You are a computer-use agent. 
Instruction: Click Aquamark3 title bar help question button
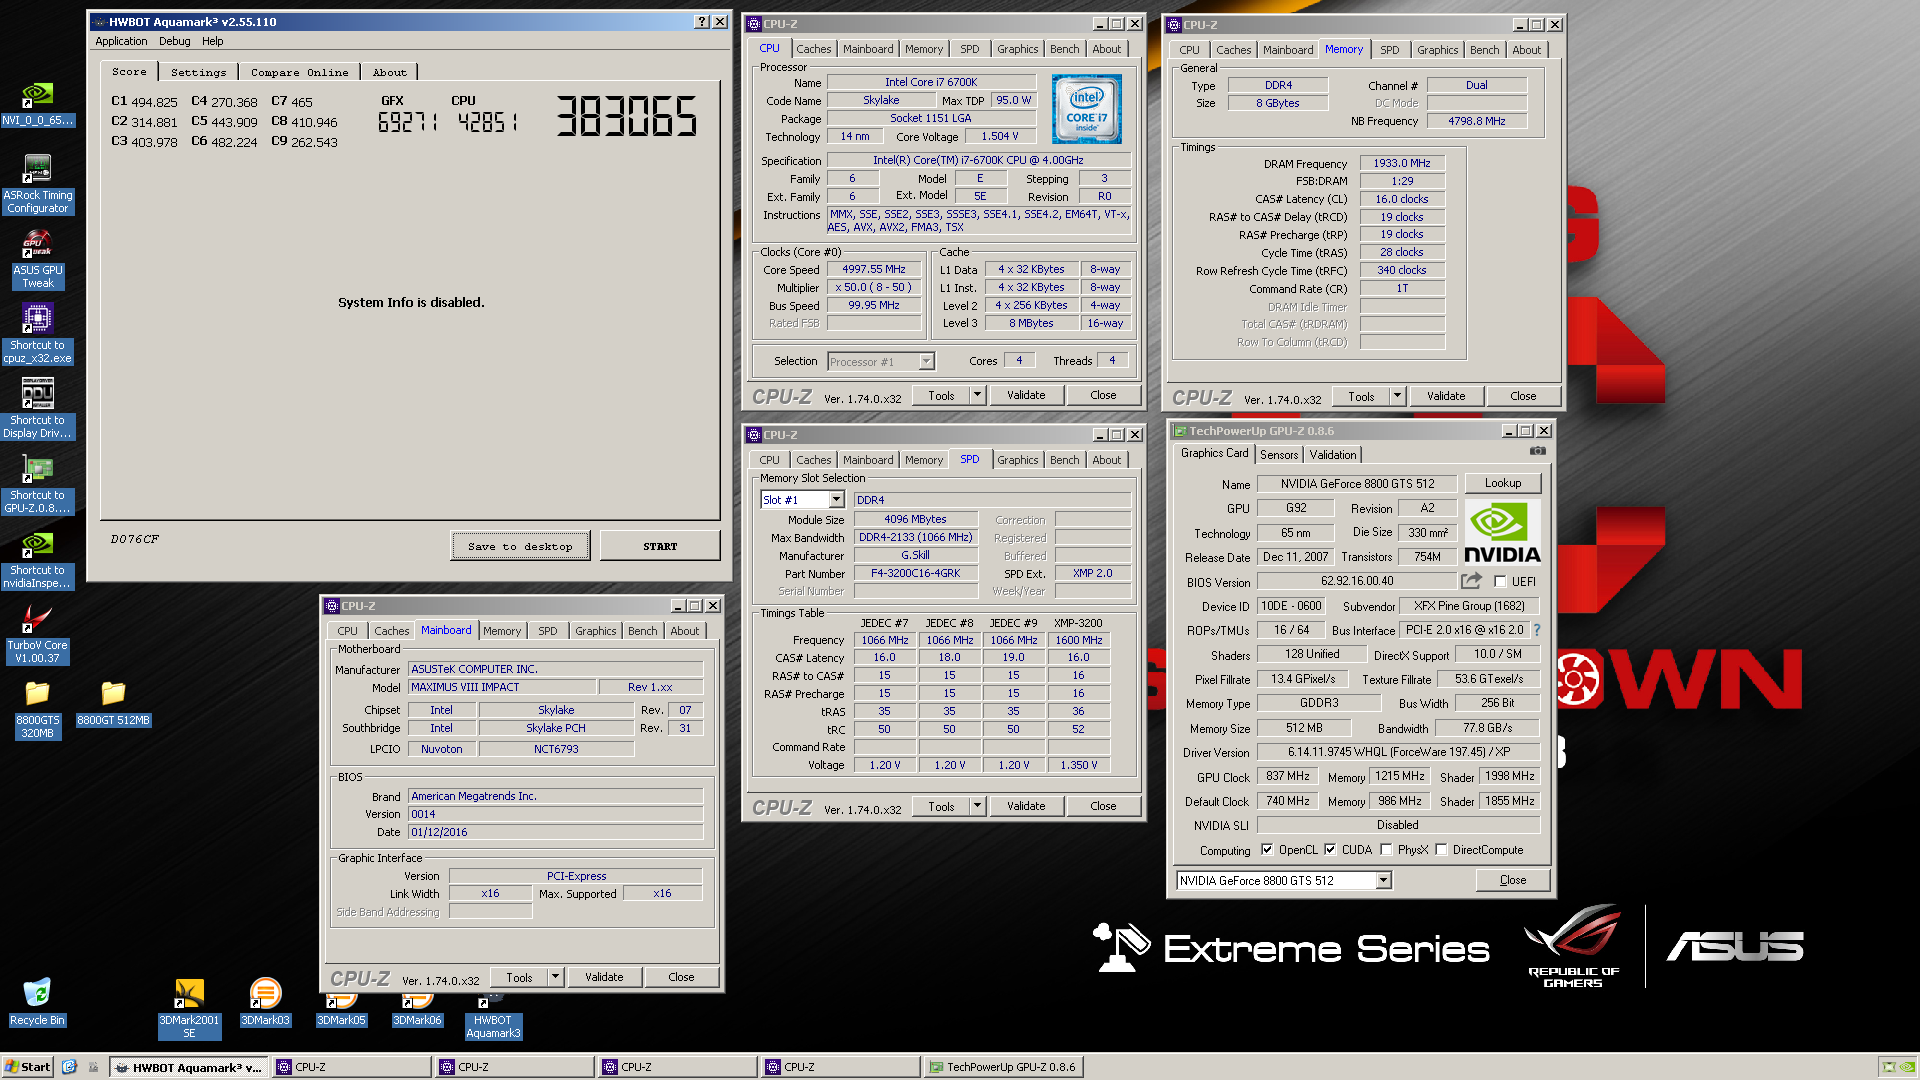702,21
